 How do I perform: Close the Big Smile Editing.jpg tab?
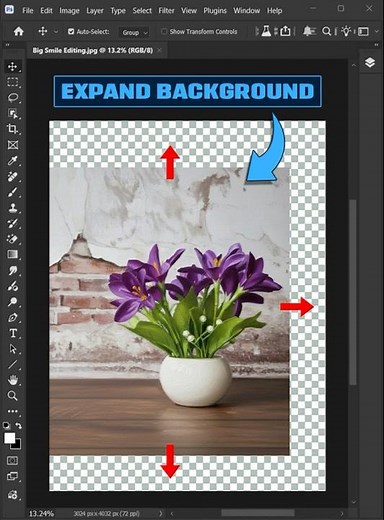click(160, 50)
